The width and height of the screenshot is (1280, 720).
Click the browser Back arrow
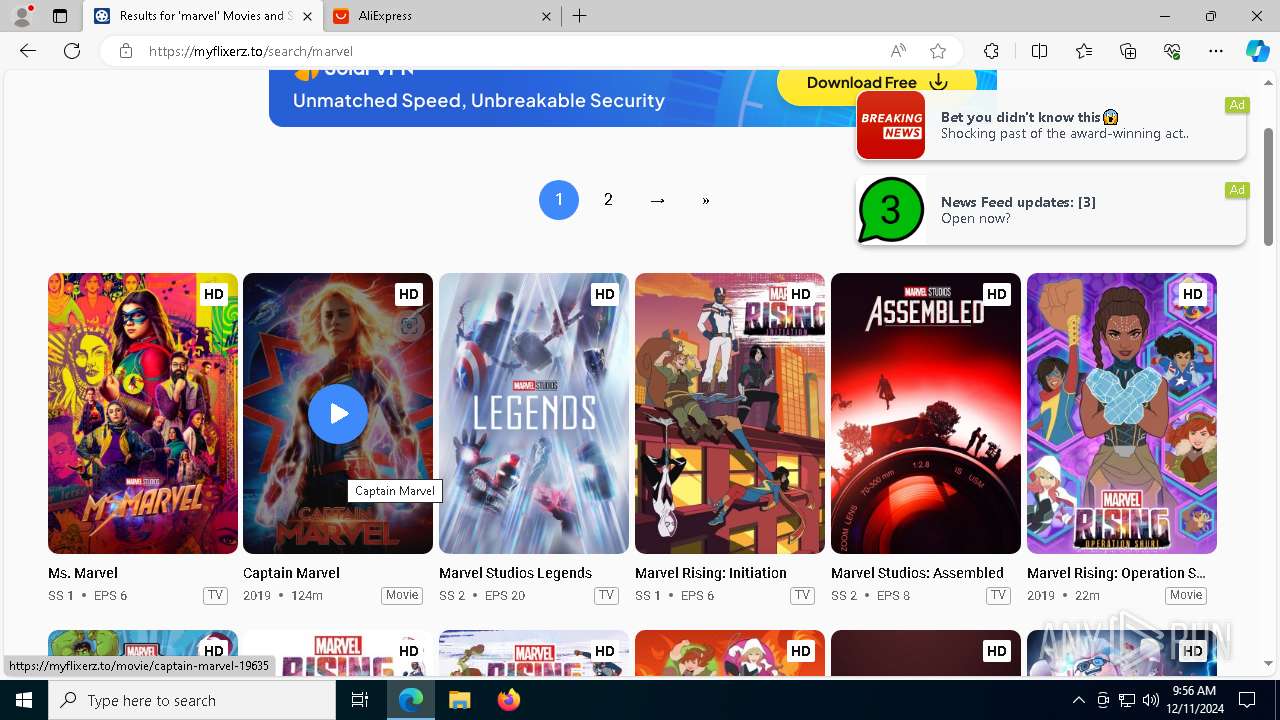tap(28, 51)
